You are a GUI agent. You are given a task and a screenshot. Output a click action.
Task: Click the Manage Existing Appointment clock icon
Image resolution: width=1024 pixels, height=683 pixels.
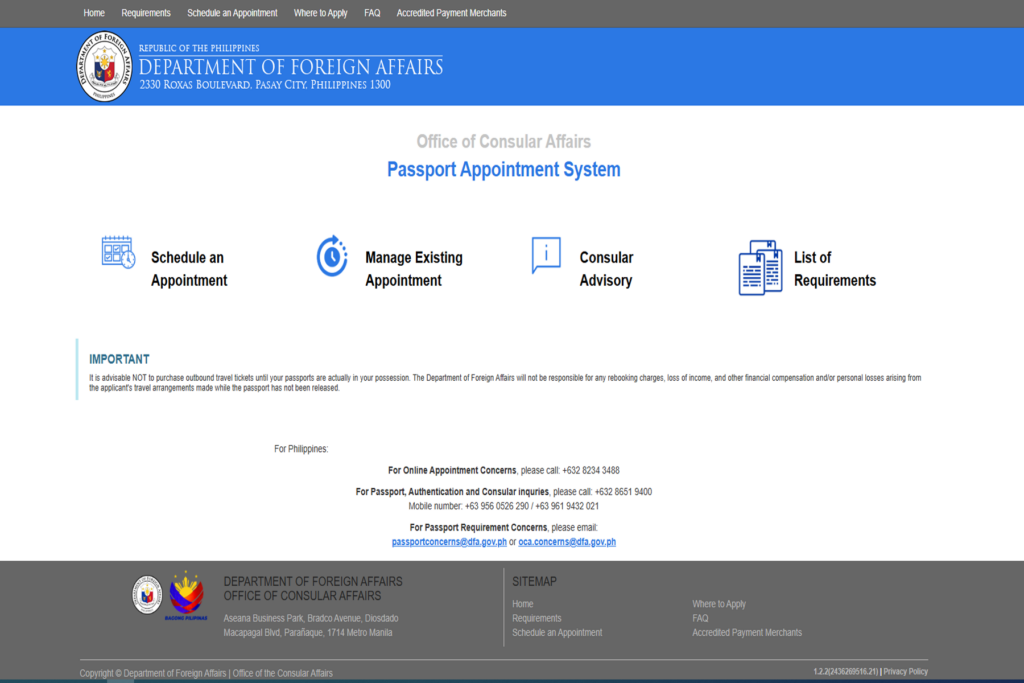tap(332, 256)
